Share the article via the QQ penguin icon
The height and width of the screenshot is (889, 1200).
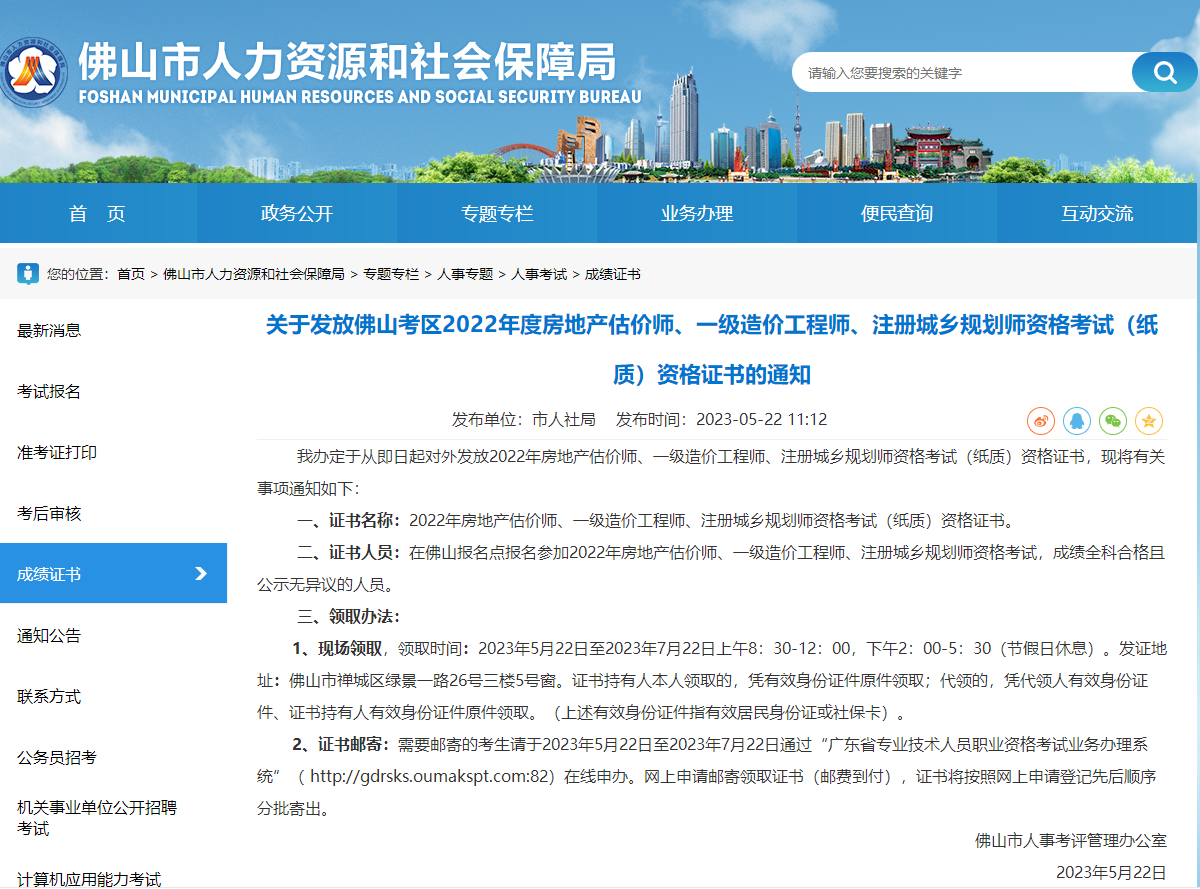(x=1076, y=421)
